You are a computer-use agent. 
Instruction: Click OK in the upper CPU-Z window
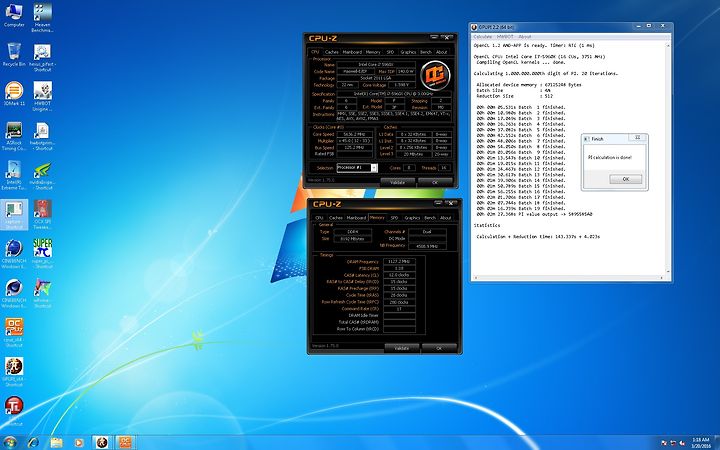[435, 182]
